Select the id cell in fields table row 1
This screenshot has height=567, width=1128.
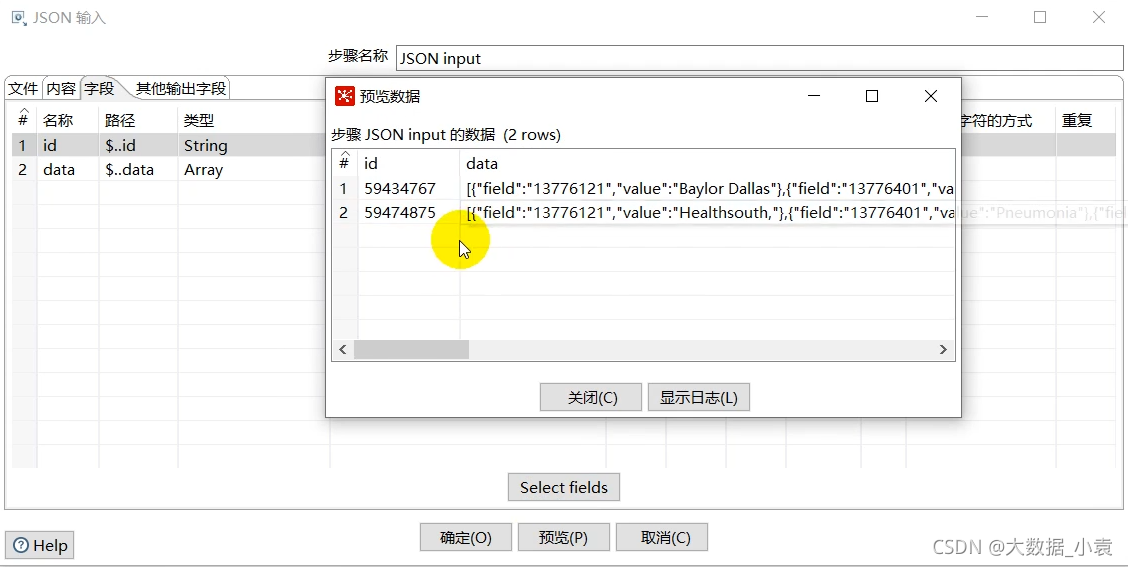click(68, 145)
